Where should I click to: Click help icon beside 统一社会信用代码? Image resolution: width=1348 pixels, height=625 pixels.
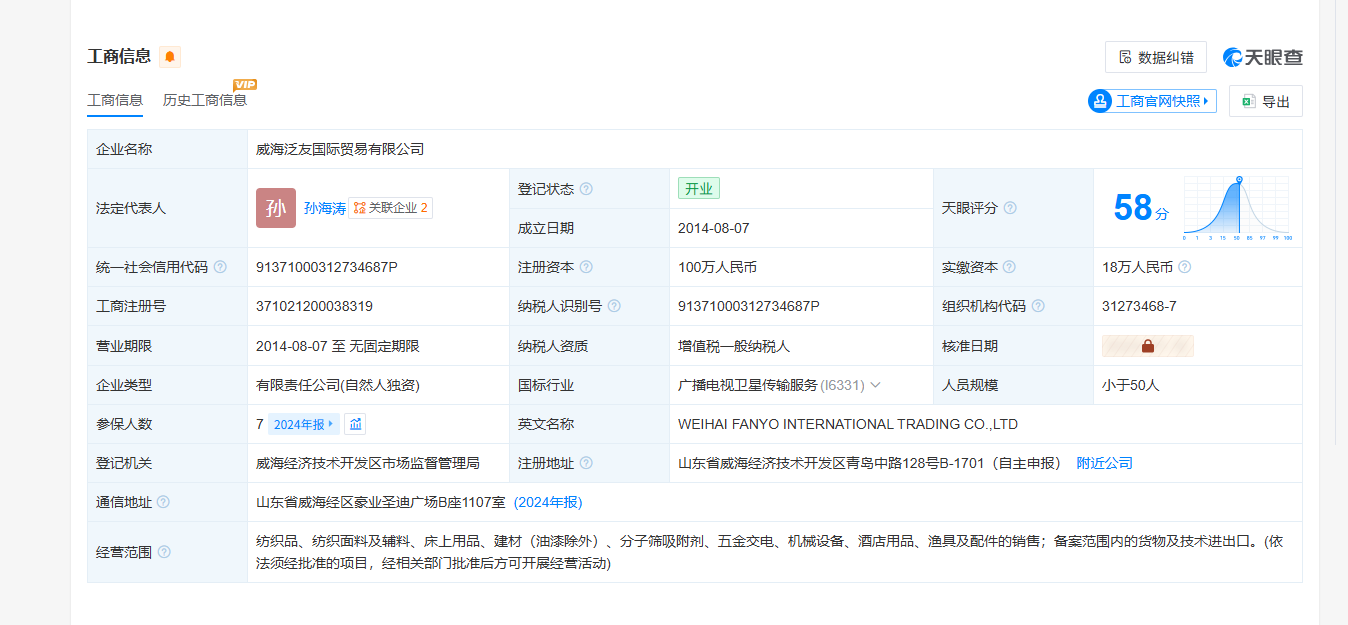220,267
